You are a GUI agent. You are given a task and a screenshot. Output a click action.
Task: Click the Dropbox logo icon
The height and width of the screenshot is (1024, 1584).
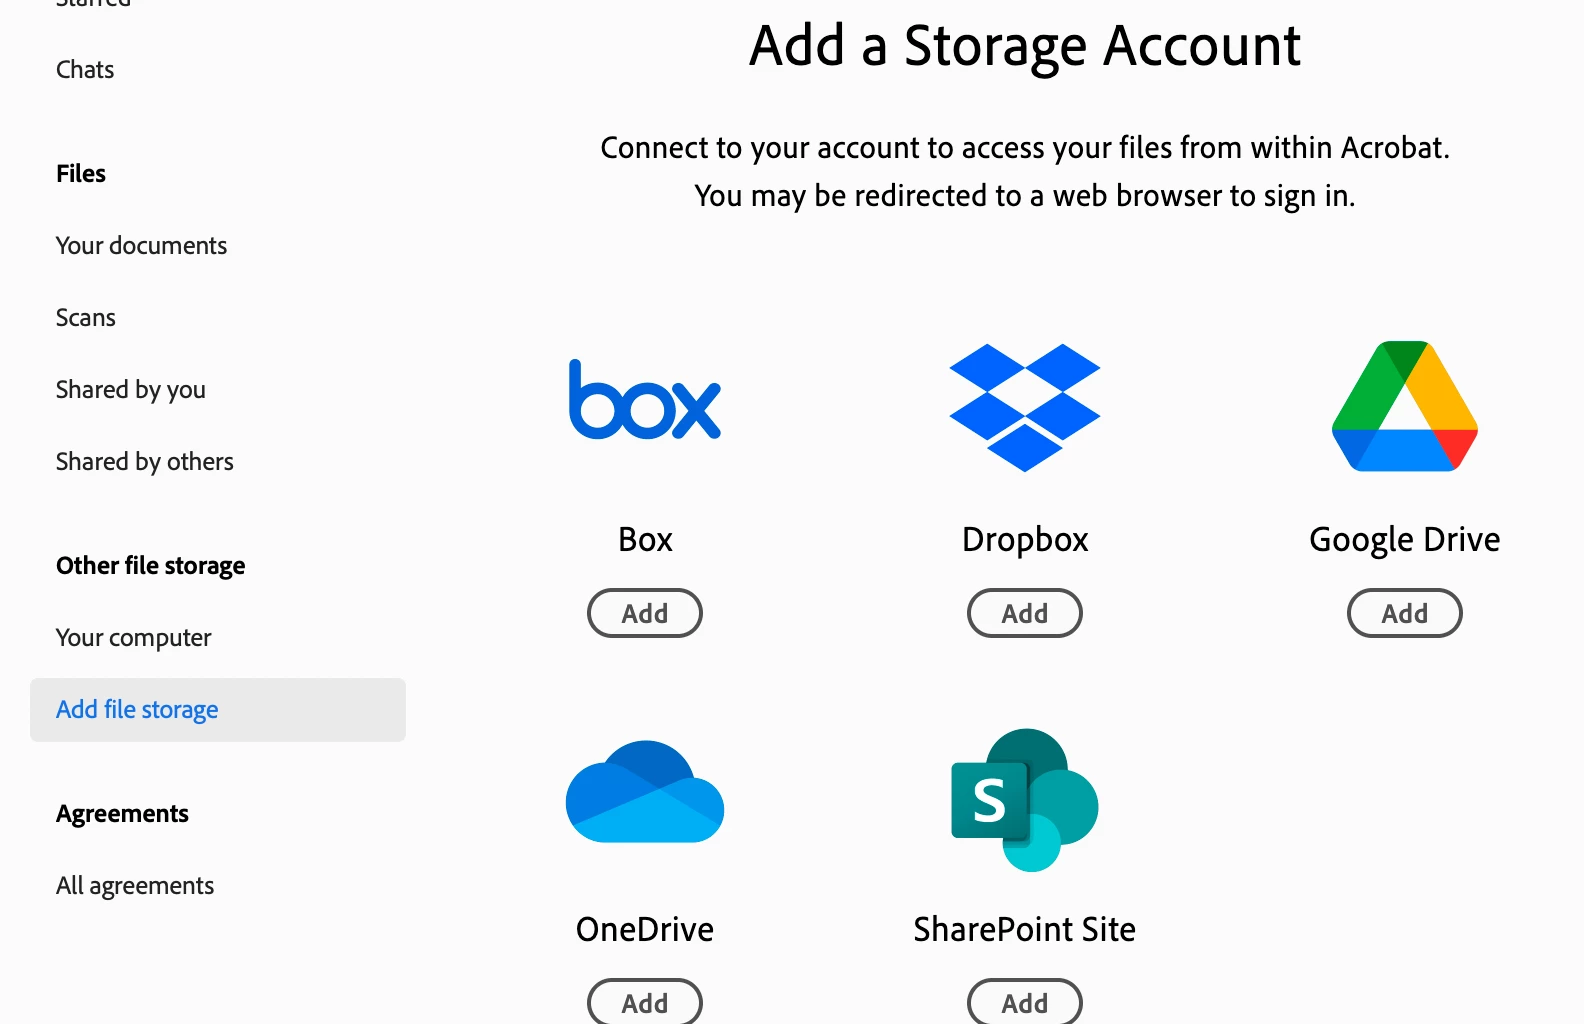tap(1025, 407)
